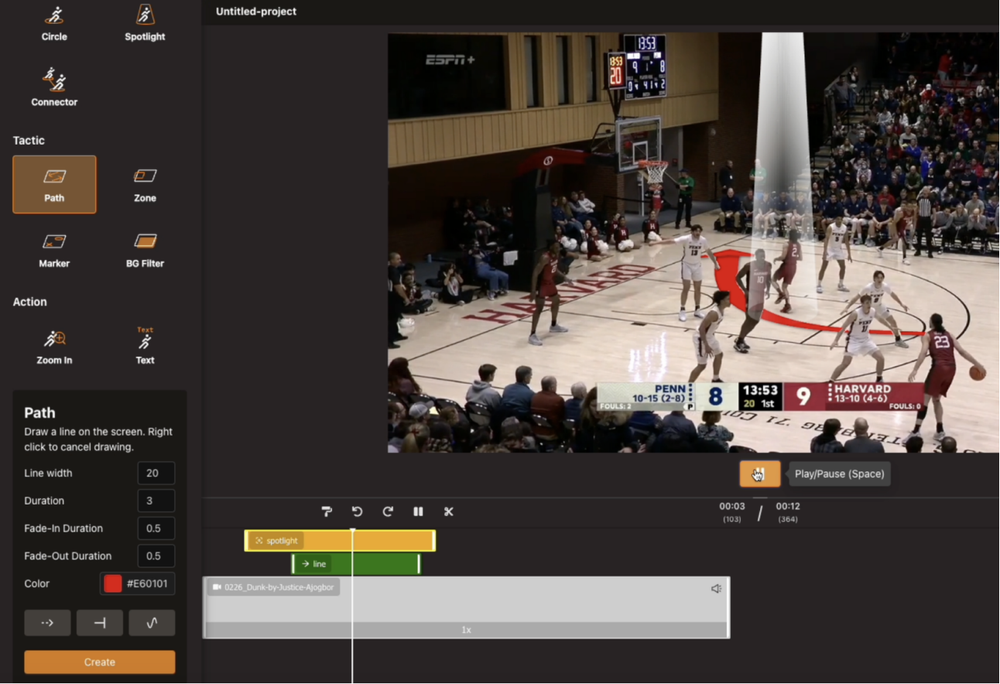Click the 1x speed bar
Image resolution: width=1000 pixels, height=684 pixels.
click(466, 630)
